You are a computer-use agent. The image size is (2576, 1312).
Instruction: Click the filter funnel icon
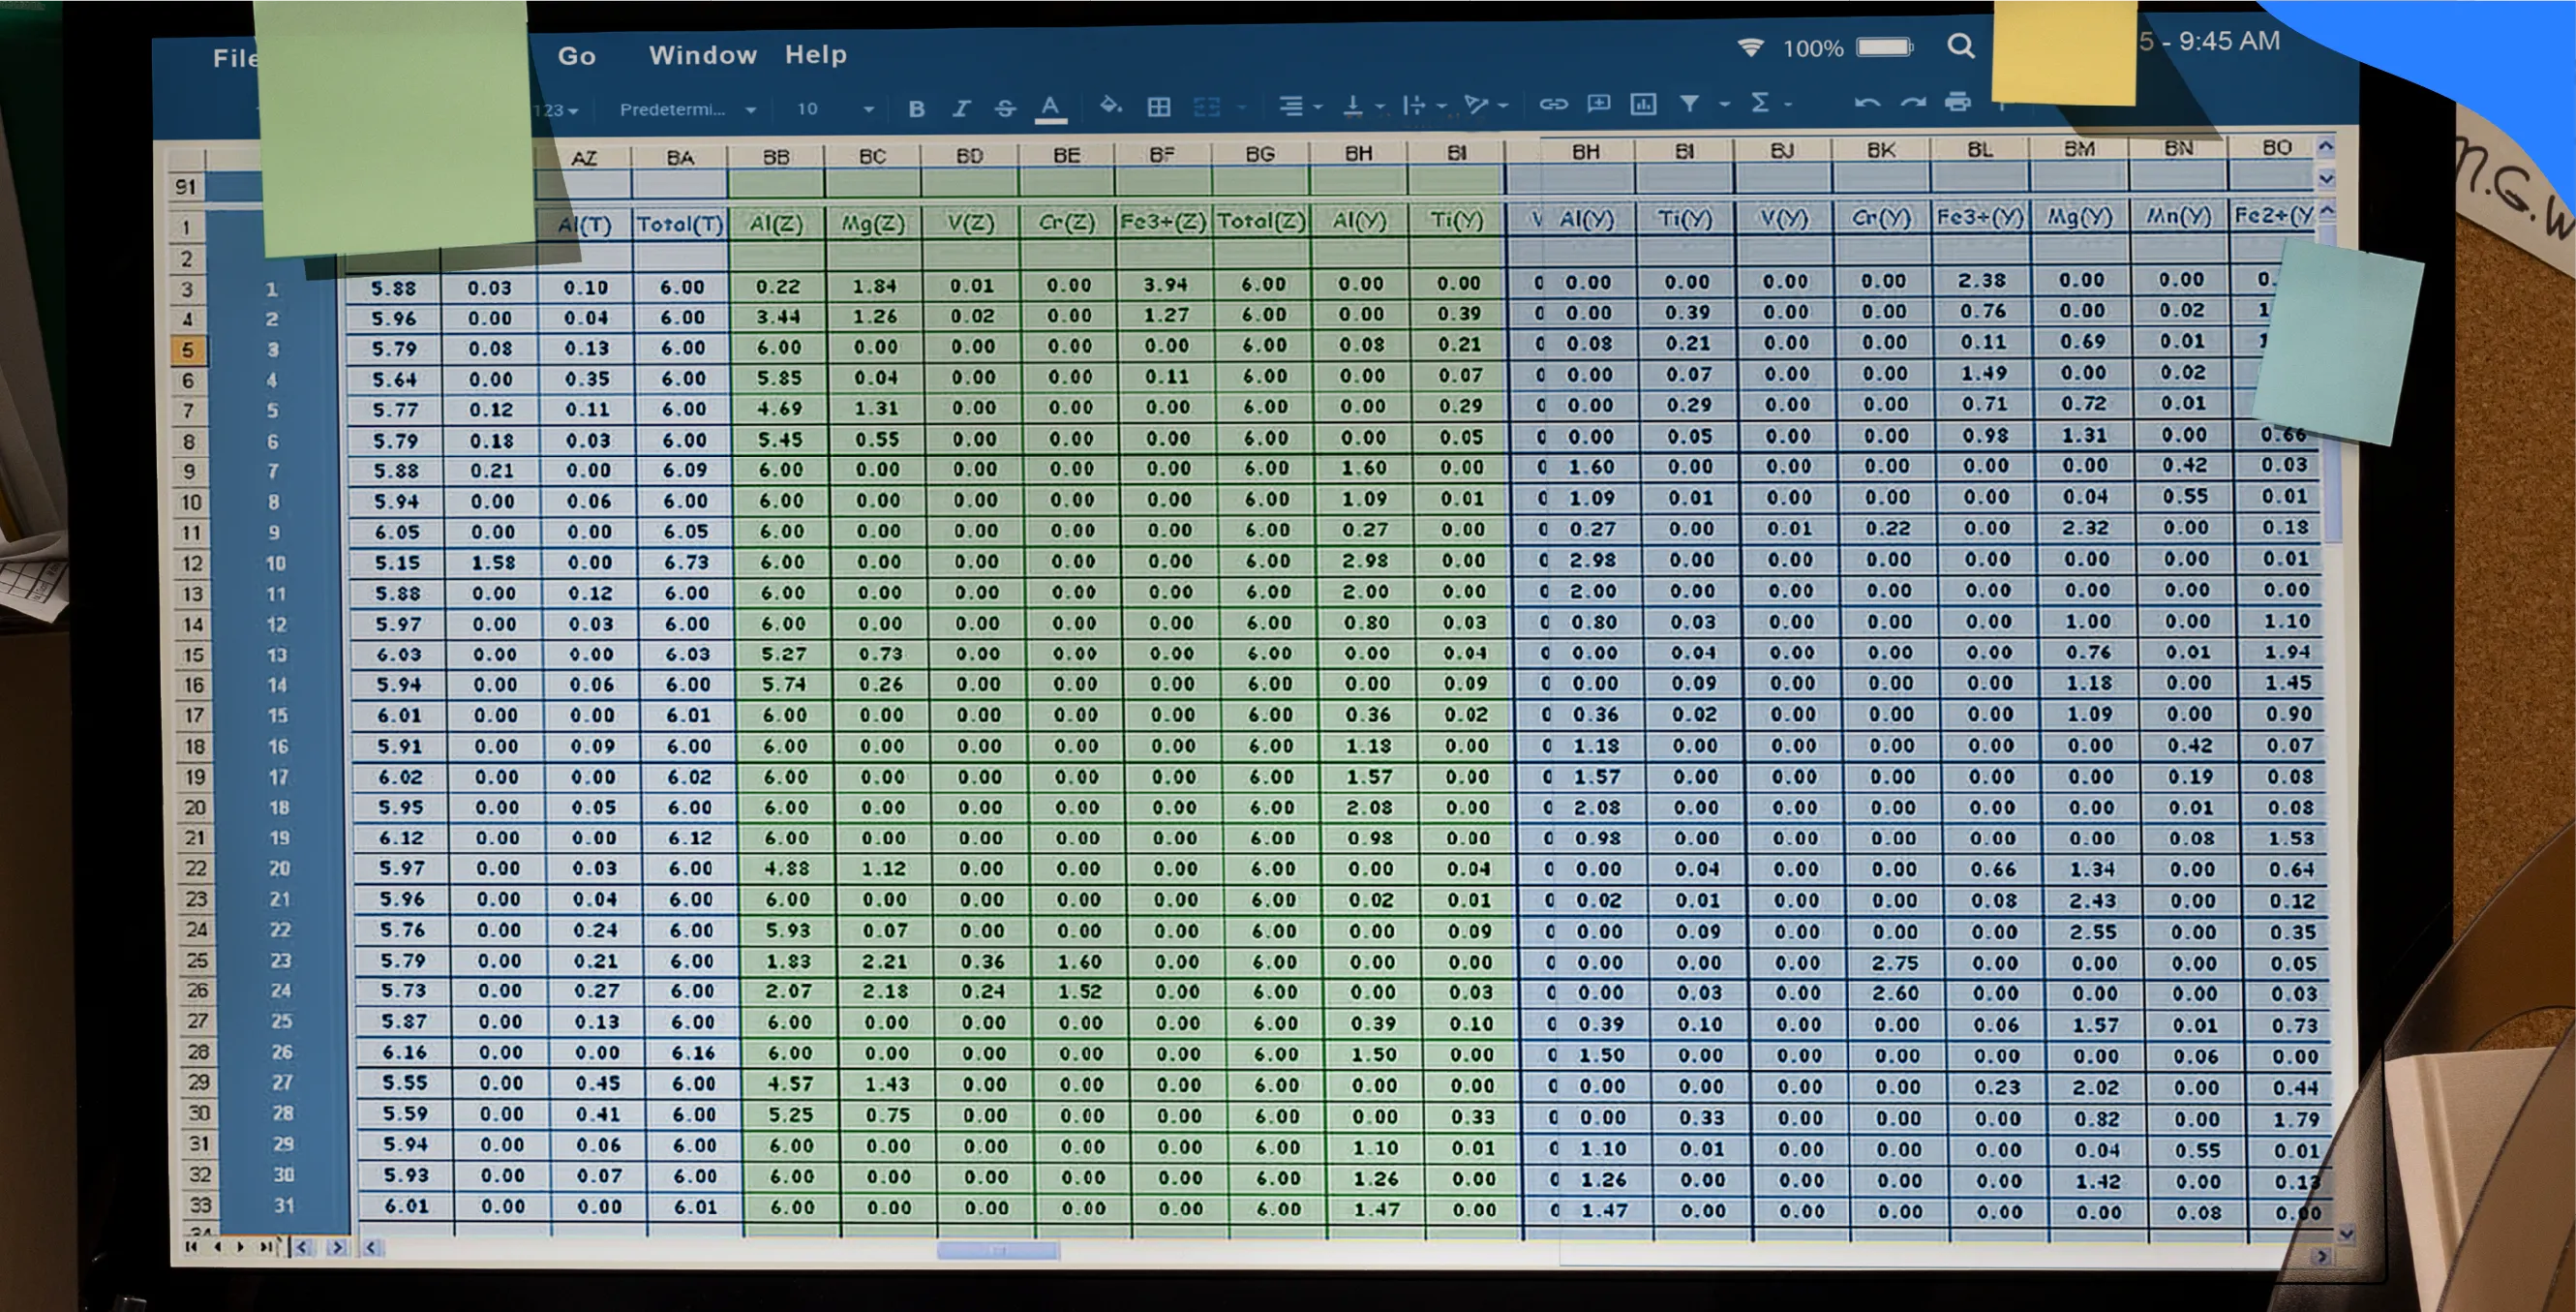[1690, 103]
